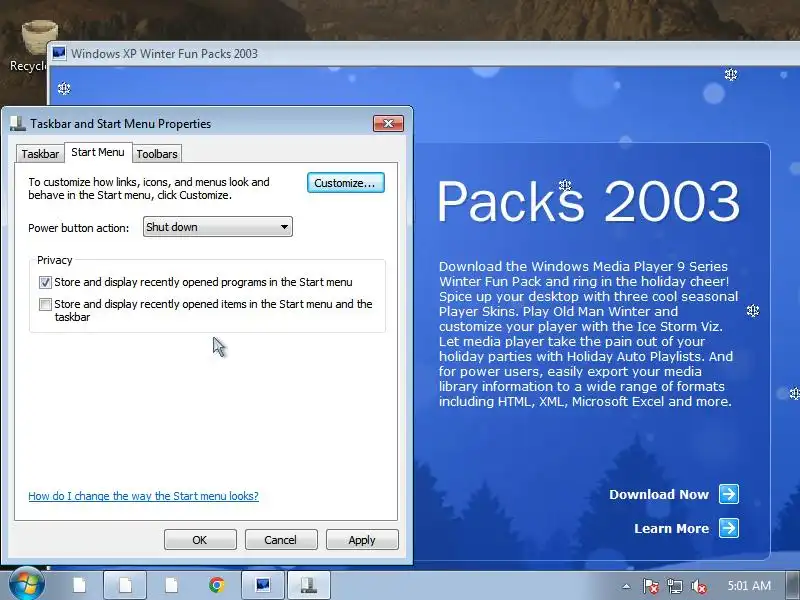
Task: Click the Learn More arrow icon
Action: (x=729, y=528)
